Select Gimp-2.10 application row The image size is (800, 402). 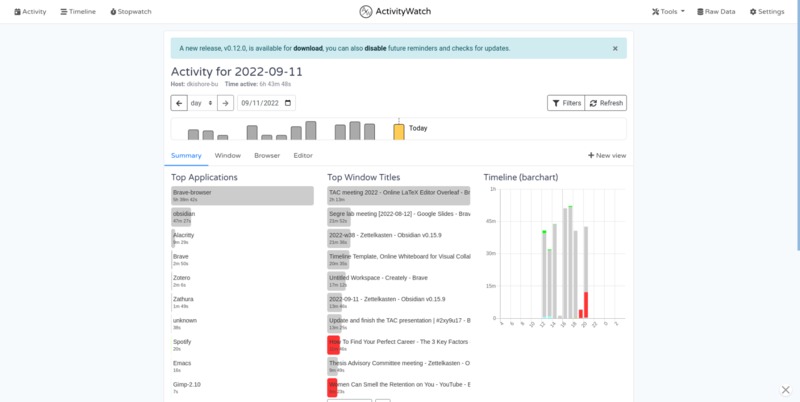[x=242, y=388]
